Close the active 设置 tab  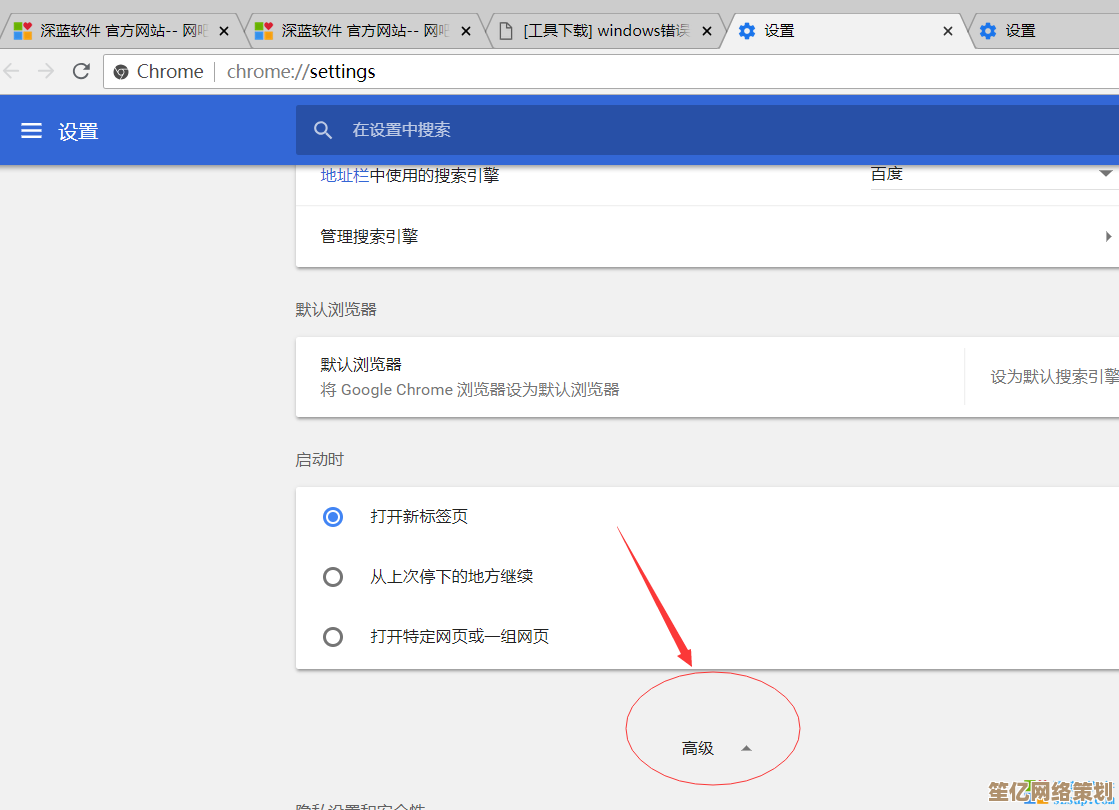[948, 31]
